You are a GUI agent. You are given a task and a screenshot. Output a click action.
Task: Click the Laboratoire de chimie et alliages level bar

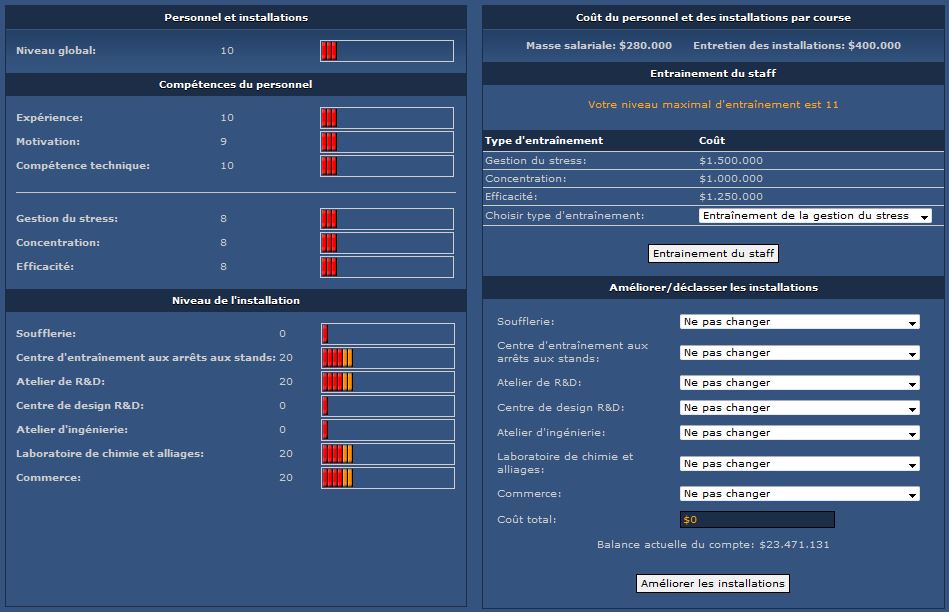point(388,454)
